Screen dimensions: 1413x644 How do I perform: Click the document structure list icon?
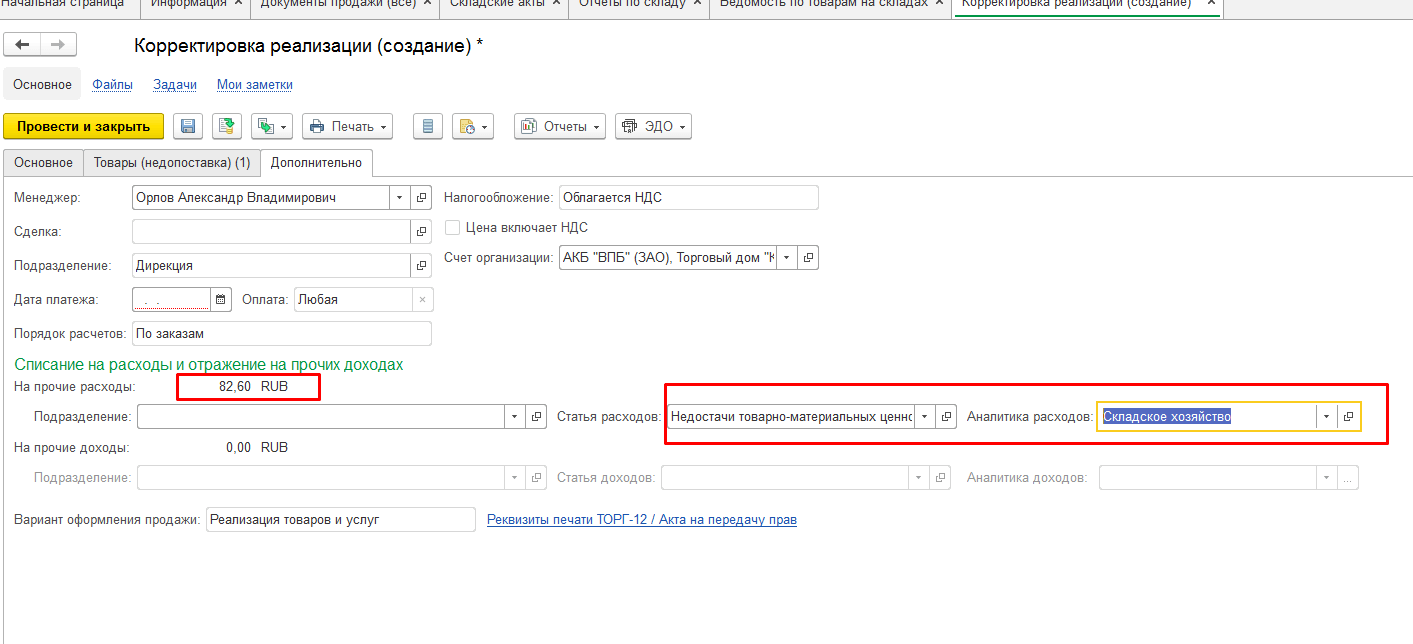[x=428, y=126]
